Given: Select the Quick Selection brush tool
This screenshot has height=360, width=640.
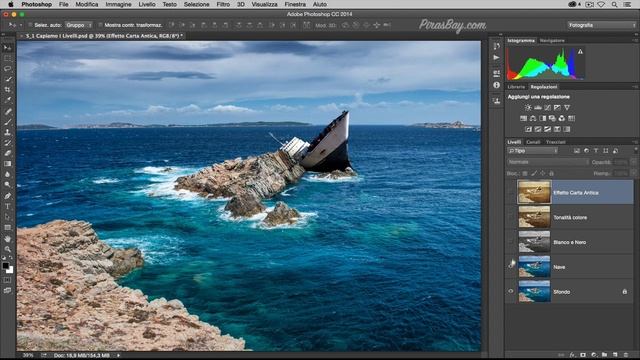Looking at the screenshot, I should coord(7,79).
